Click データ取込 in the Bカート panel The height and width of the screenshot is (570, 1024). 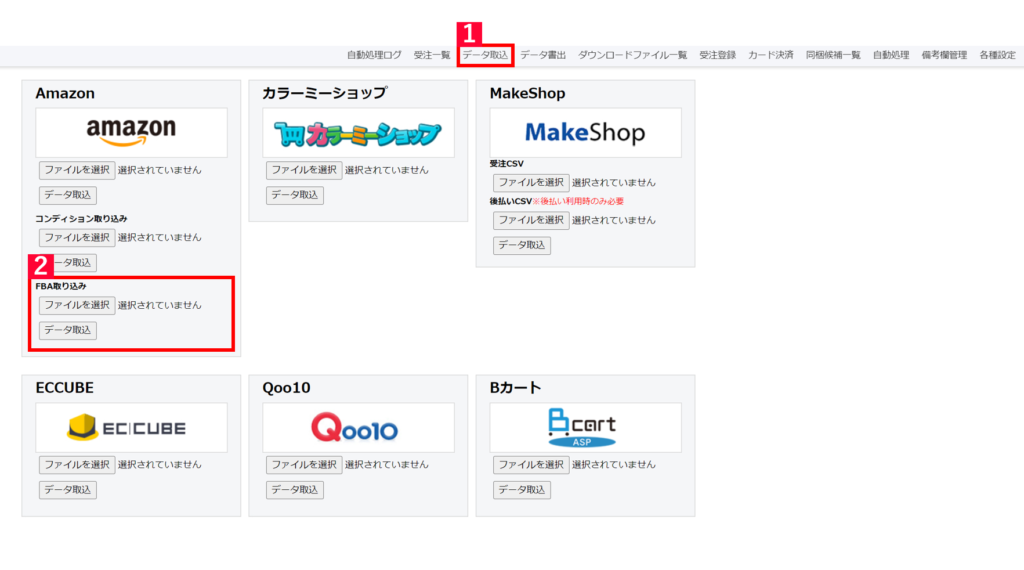(522, 490)
